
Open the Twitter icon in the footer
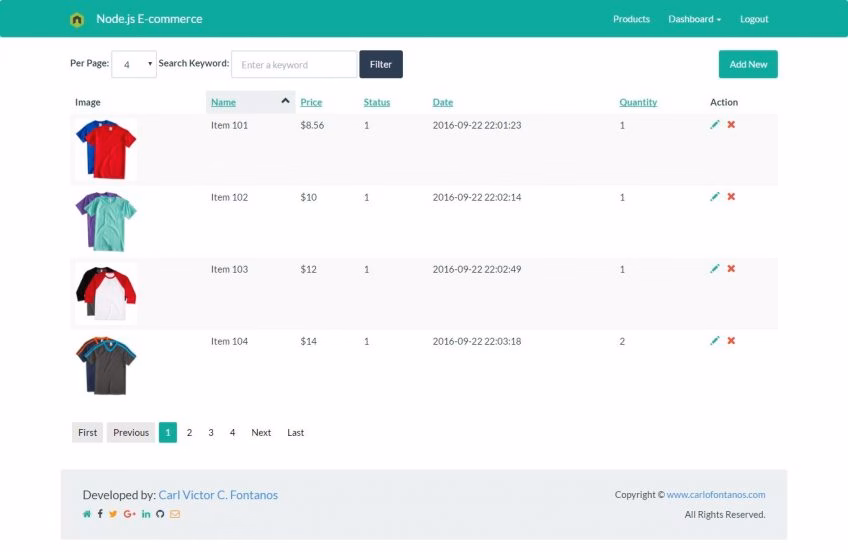(113, 514)
